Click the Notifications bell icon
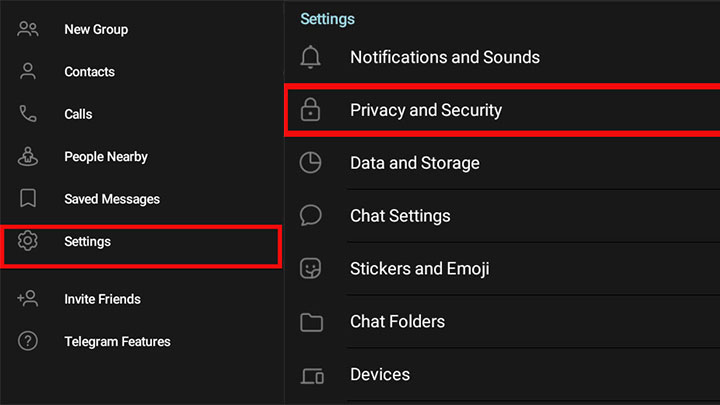The height and width of the screenshot is (405, 720). point(311,57)
